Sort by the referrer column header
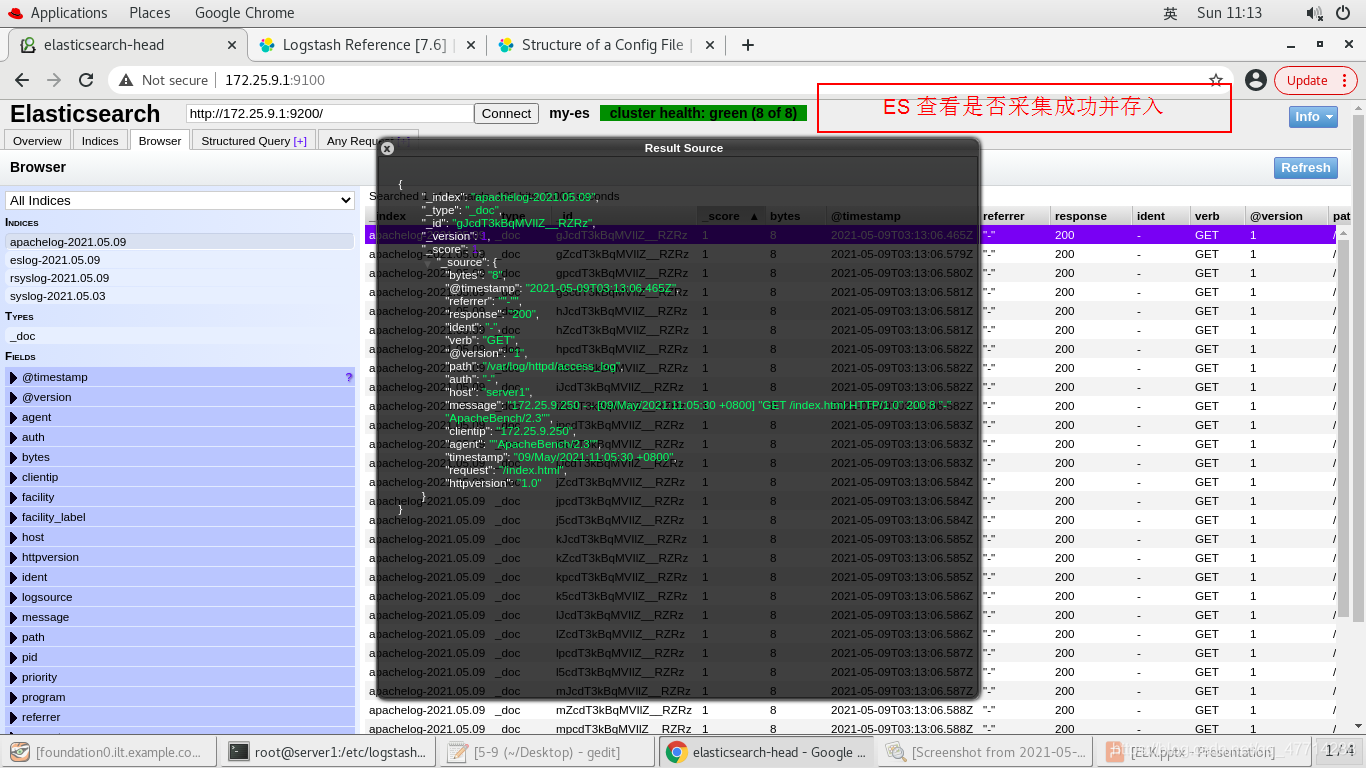The width and height of the screenshot is (1366, 768). 1014,216
